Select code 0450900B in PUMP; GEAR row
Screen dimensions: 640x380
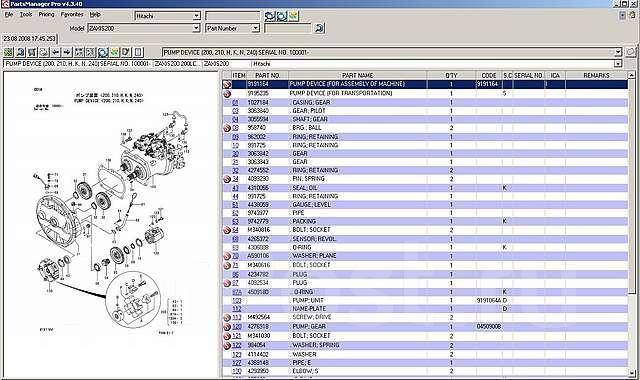489,327
